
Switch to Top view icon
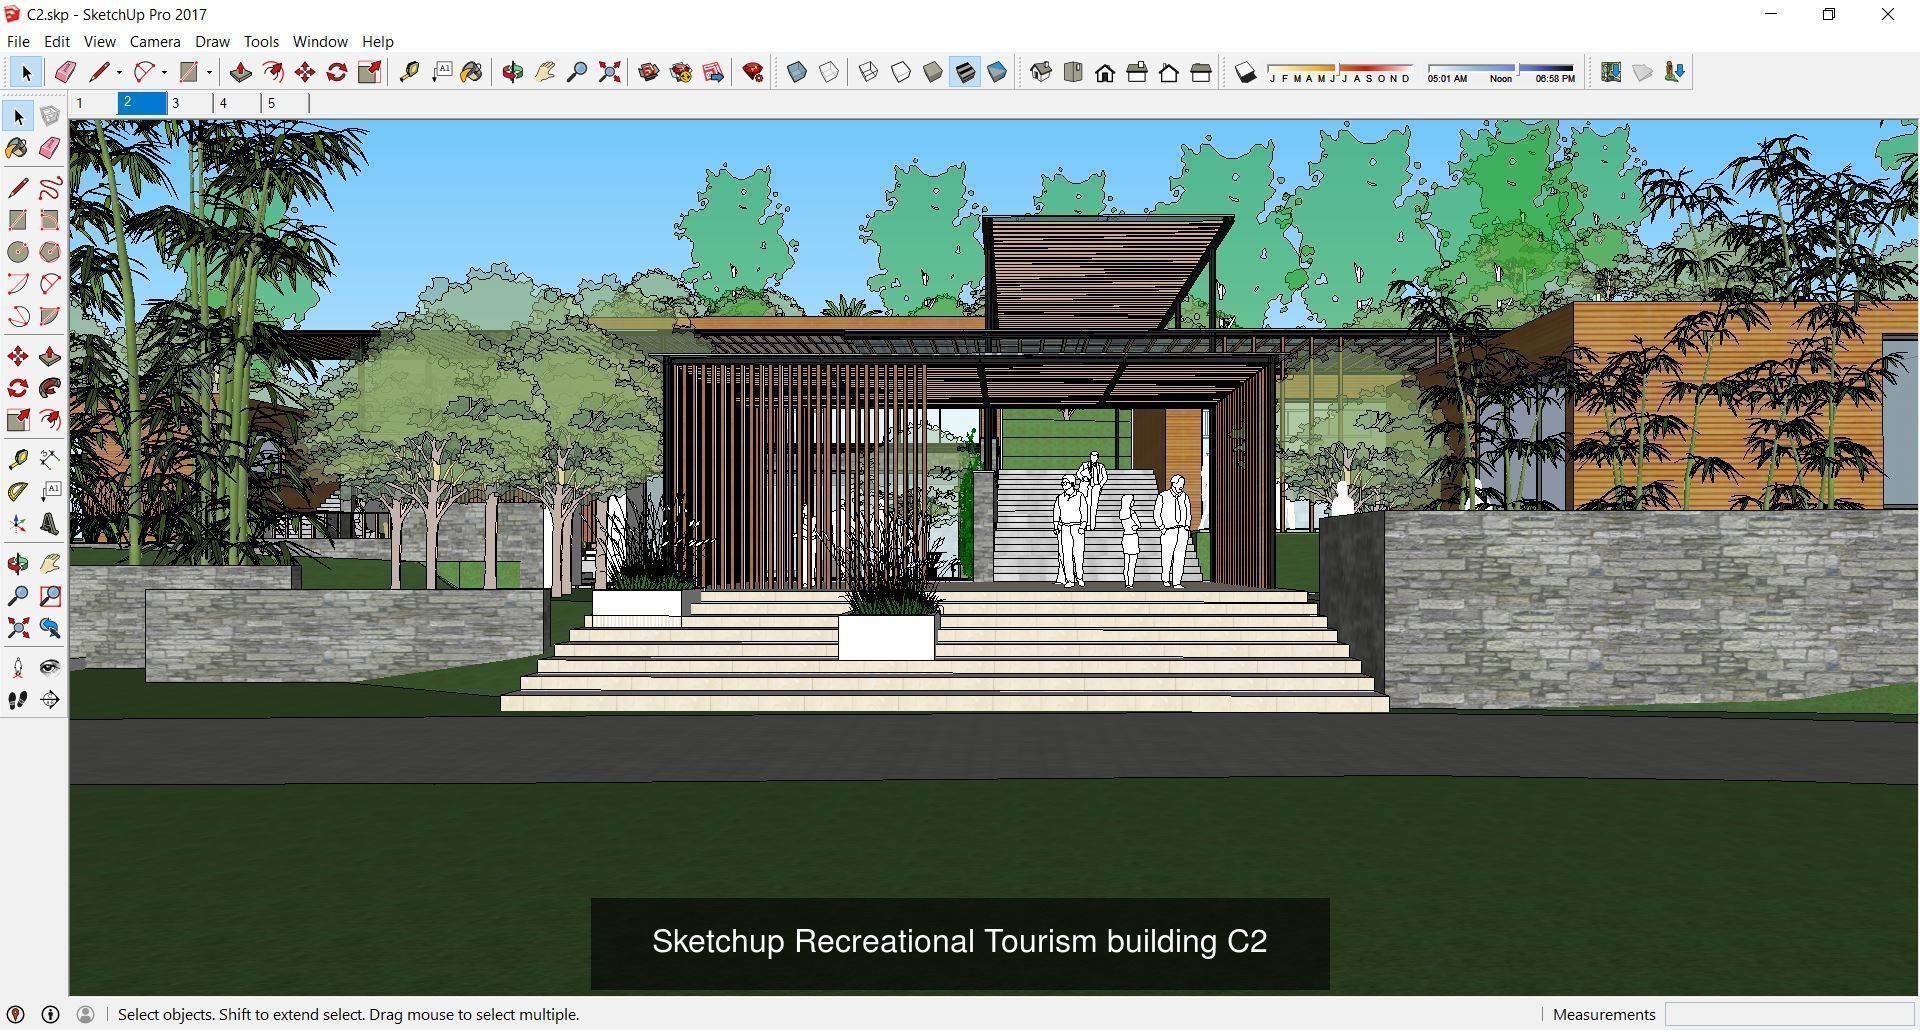[x=1073, y=72]
